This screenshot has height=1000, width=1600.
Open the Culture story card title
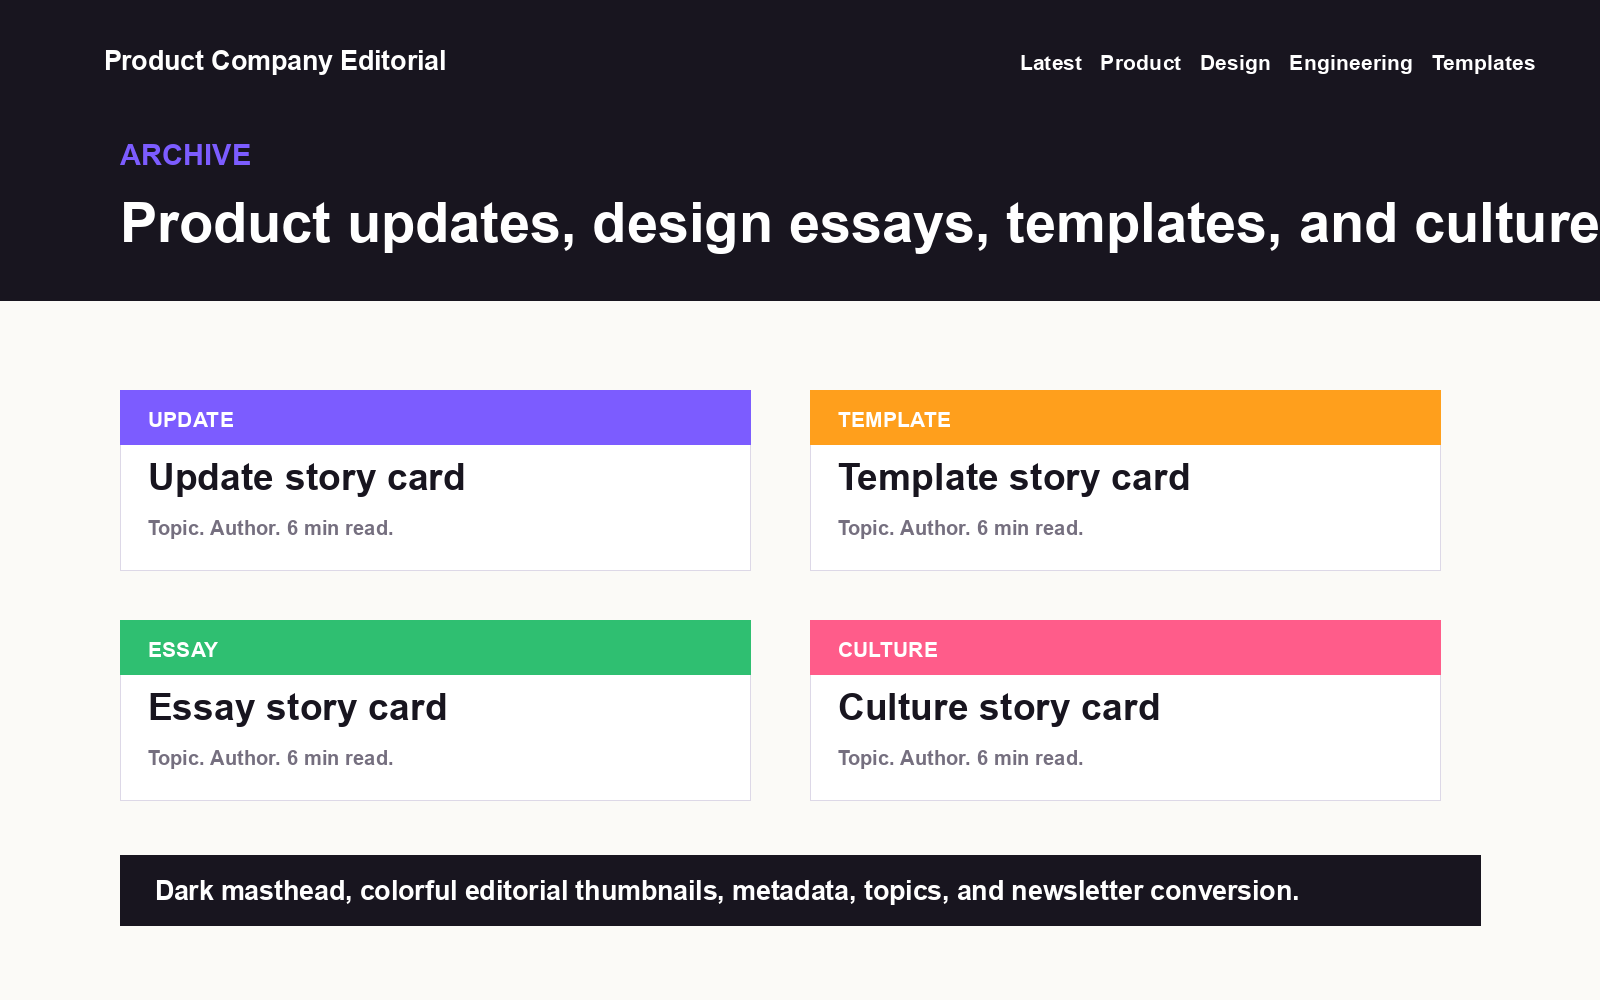999,708
